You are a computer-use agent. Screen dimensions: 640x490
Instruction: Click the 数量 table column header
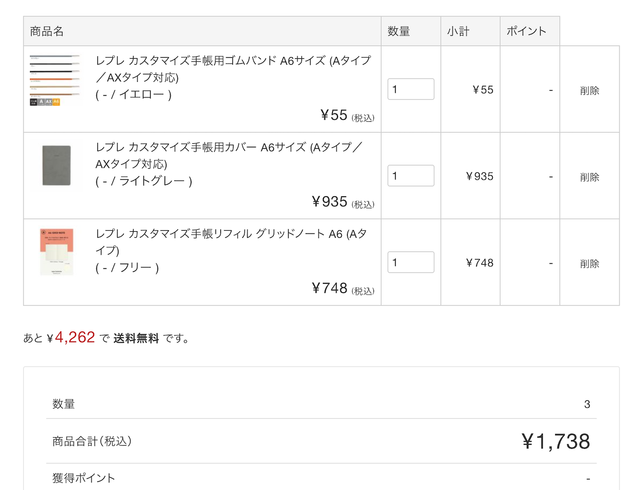(x=399, y=31)
